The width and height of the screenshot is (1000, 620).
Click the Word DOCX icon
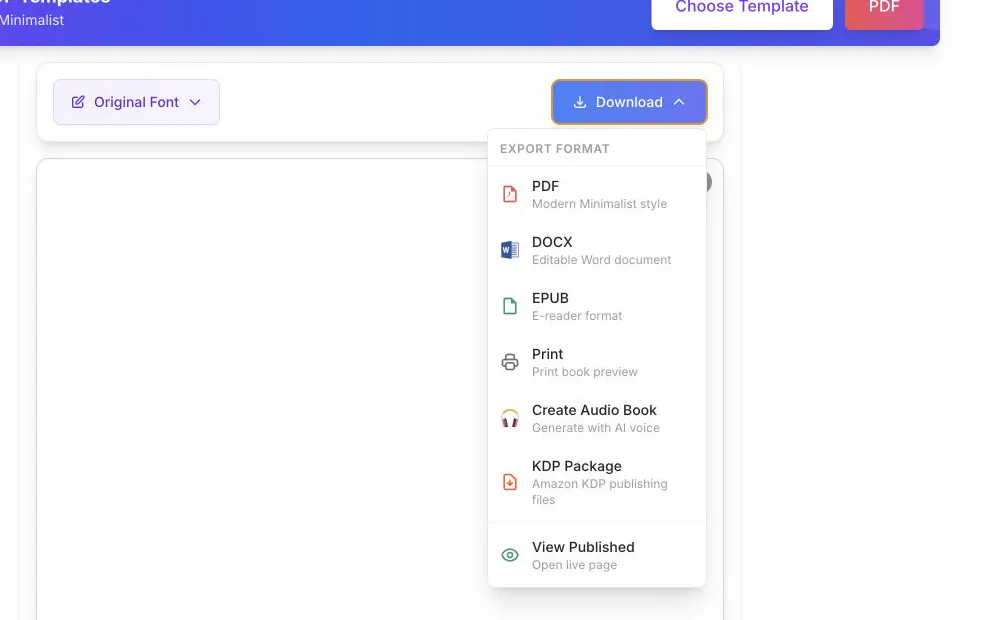[x=510, y=250]
